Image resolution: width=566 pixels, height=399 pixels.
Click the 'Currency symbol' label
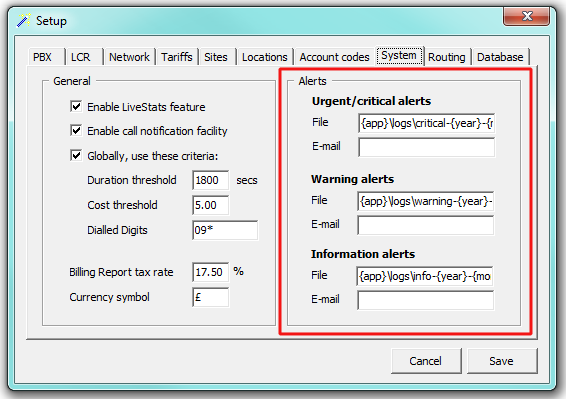[109, 297]
